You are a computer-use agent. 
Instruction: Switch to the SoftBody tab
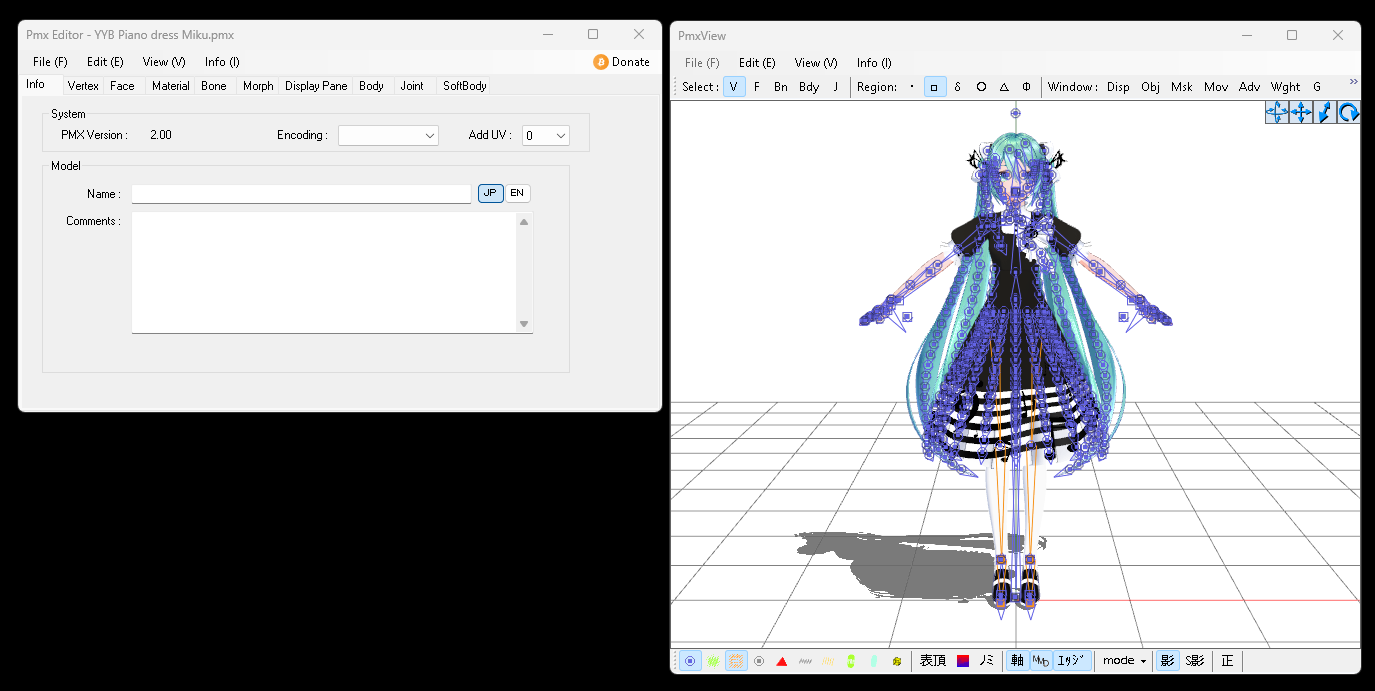465,86
